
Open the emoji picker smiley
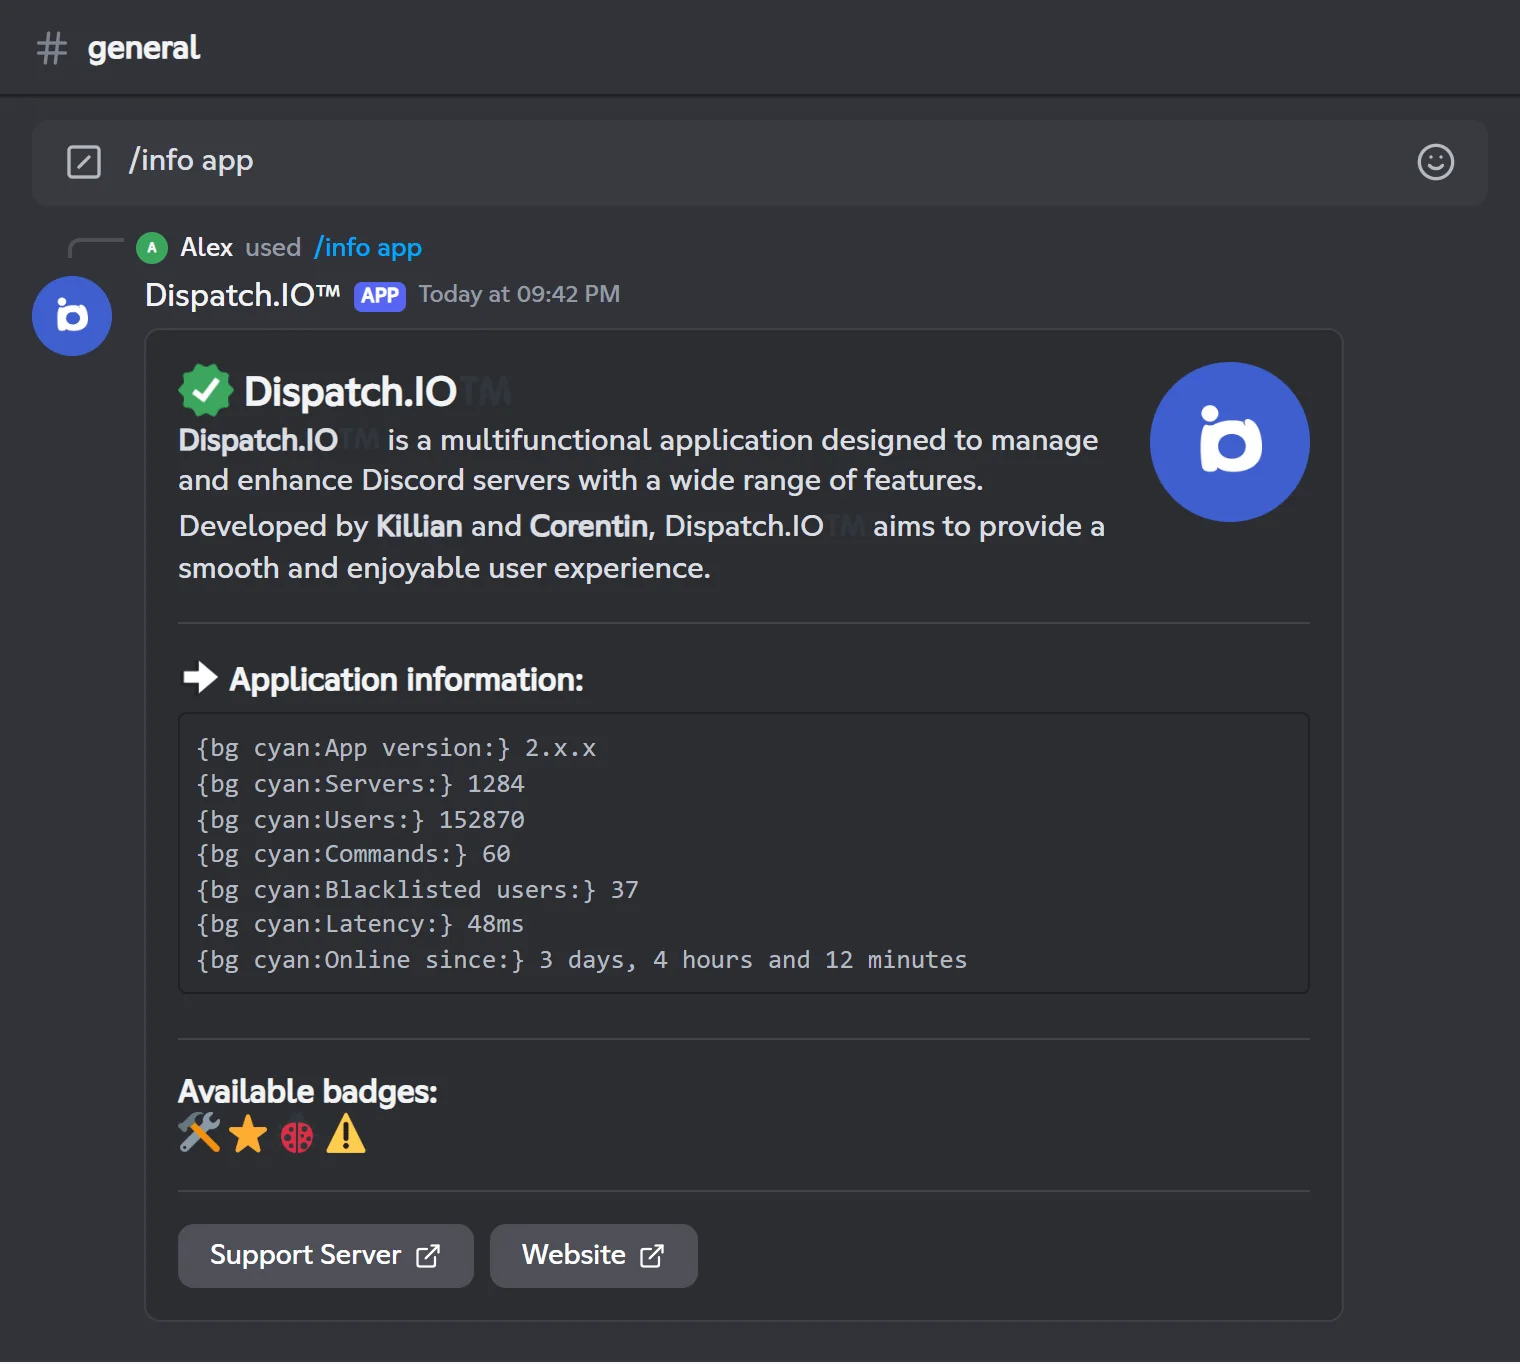click(x=1435, y=162)
